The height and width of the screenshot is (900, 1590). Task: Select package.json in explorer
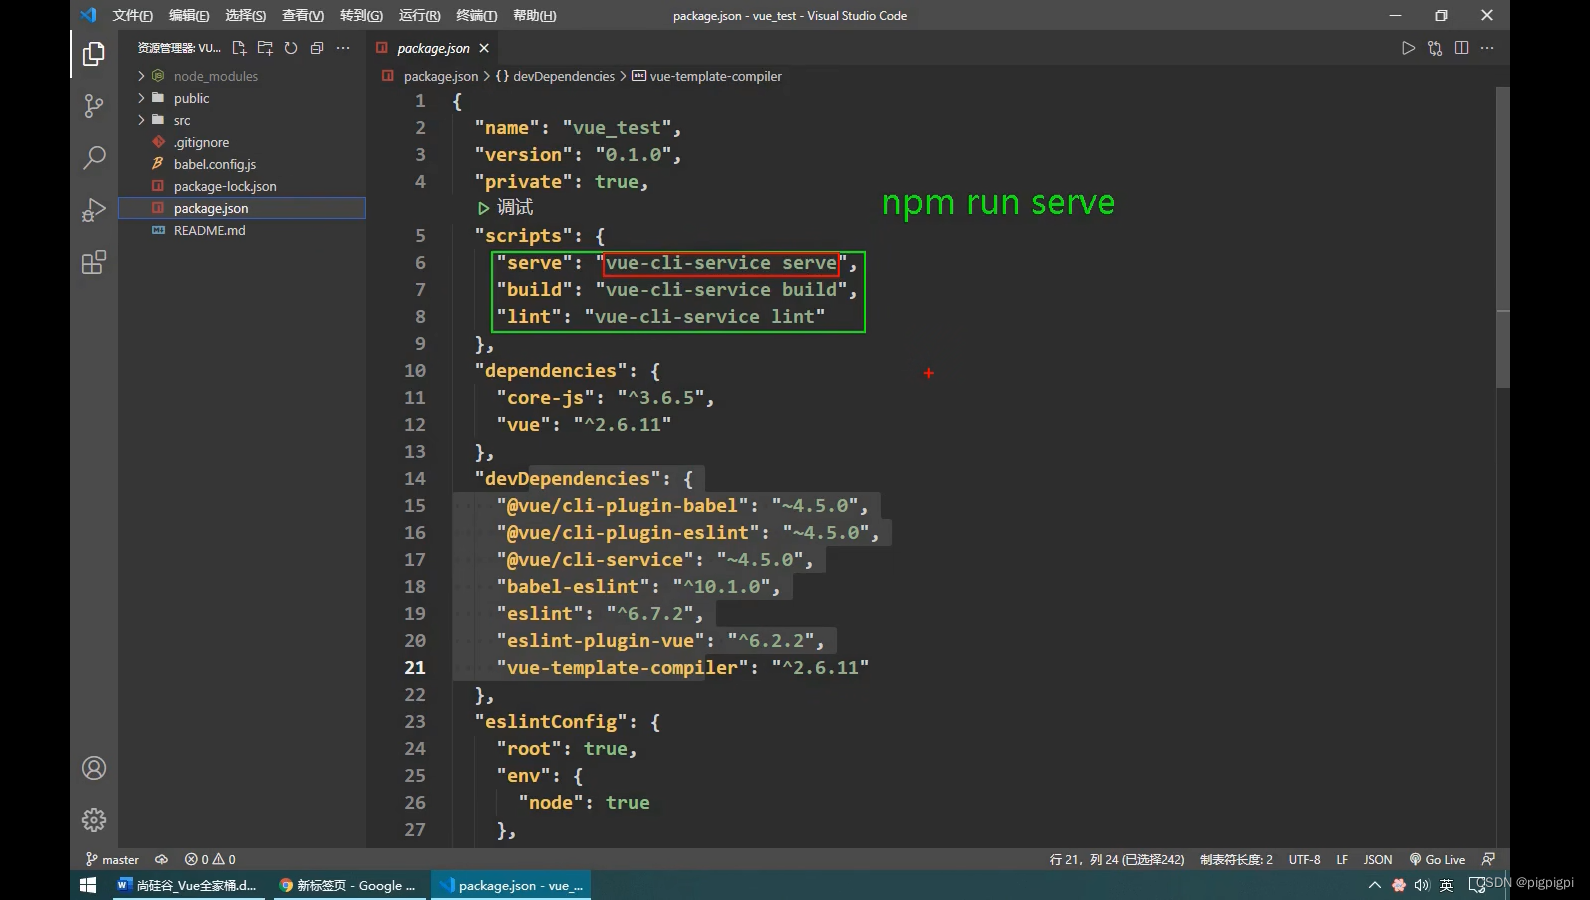242,208
